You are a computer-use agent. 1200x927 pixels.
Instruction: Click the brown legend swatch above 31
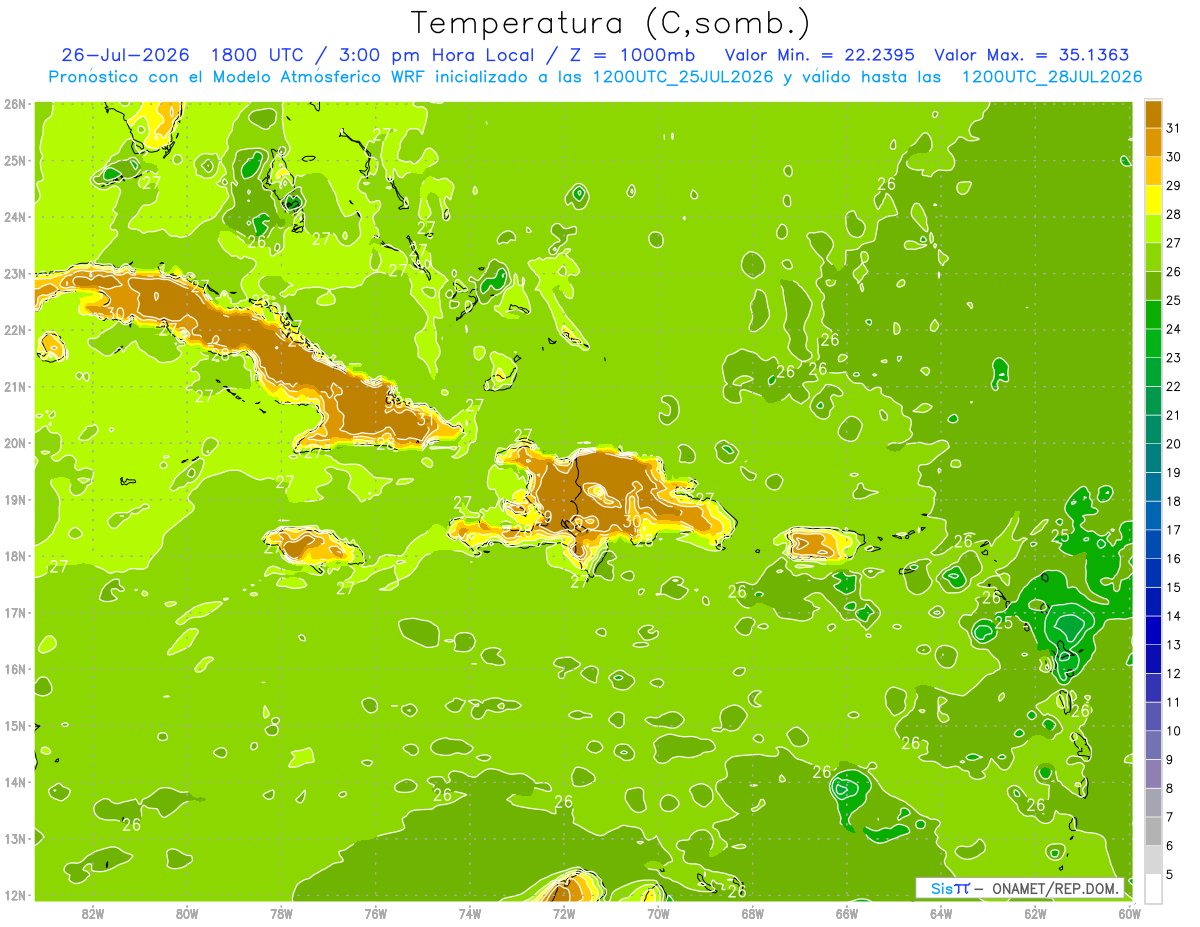1153,113
